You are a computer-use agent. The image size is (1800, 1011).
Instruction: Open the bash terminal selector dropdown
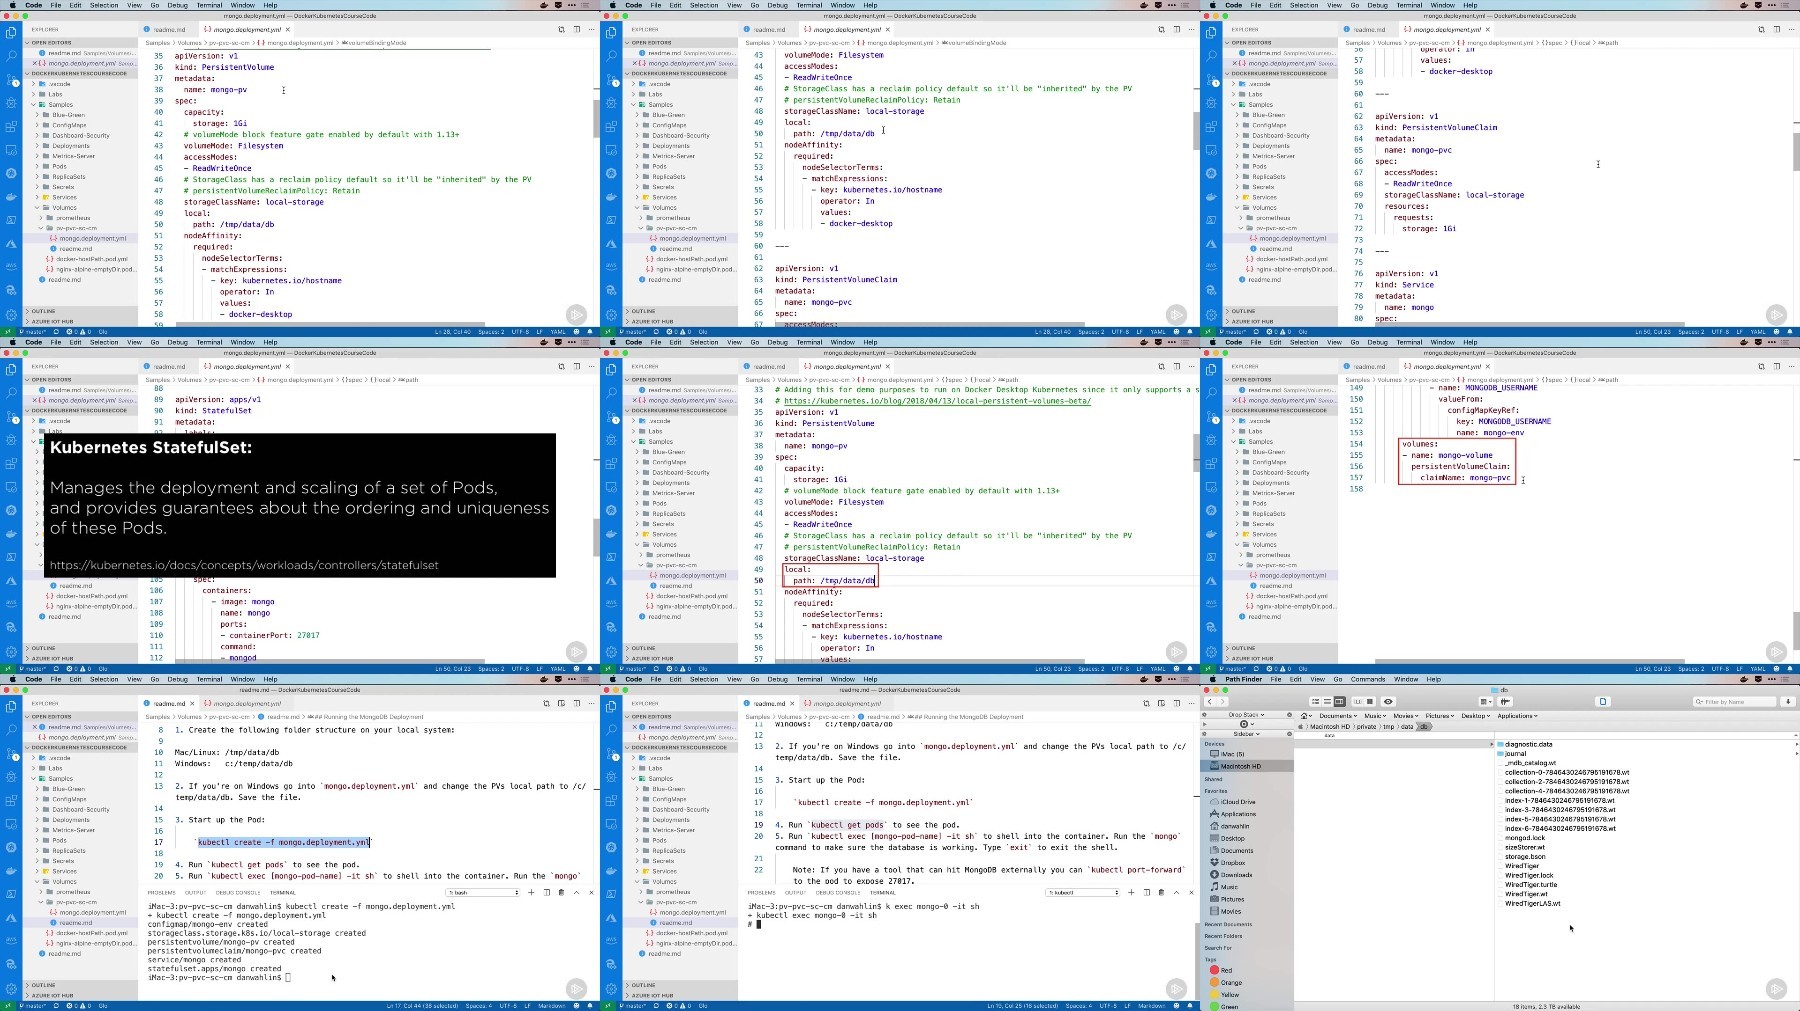(484, 892)
